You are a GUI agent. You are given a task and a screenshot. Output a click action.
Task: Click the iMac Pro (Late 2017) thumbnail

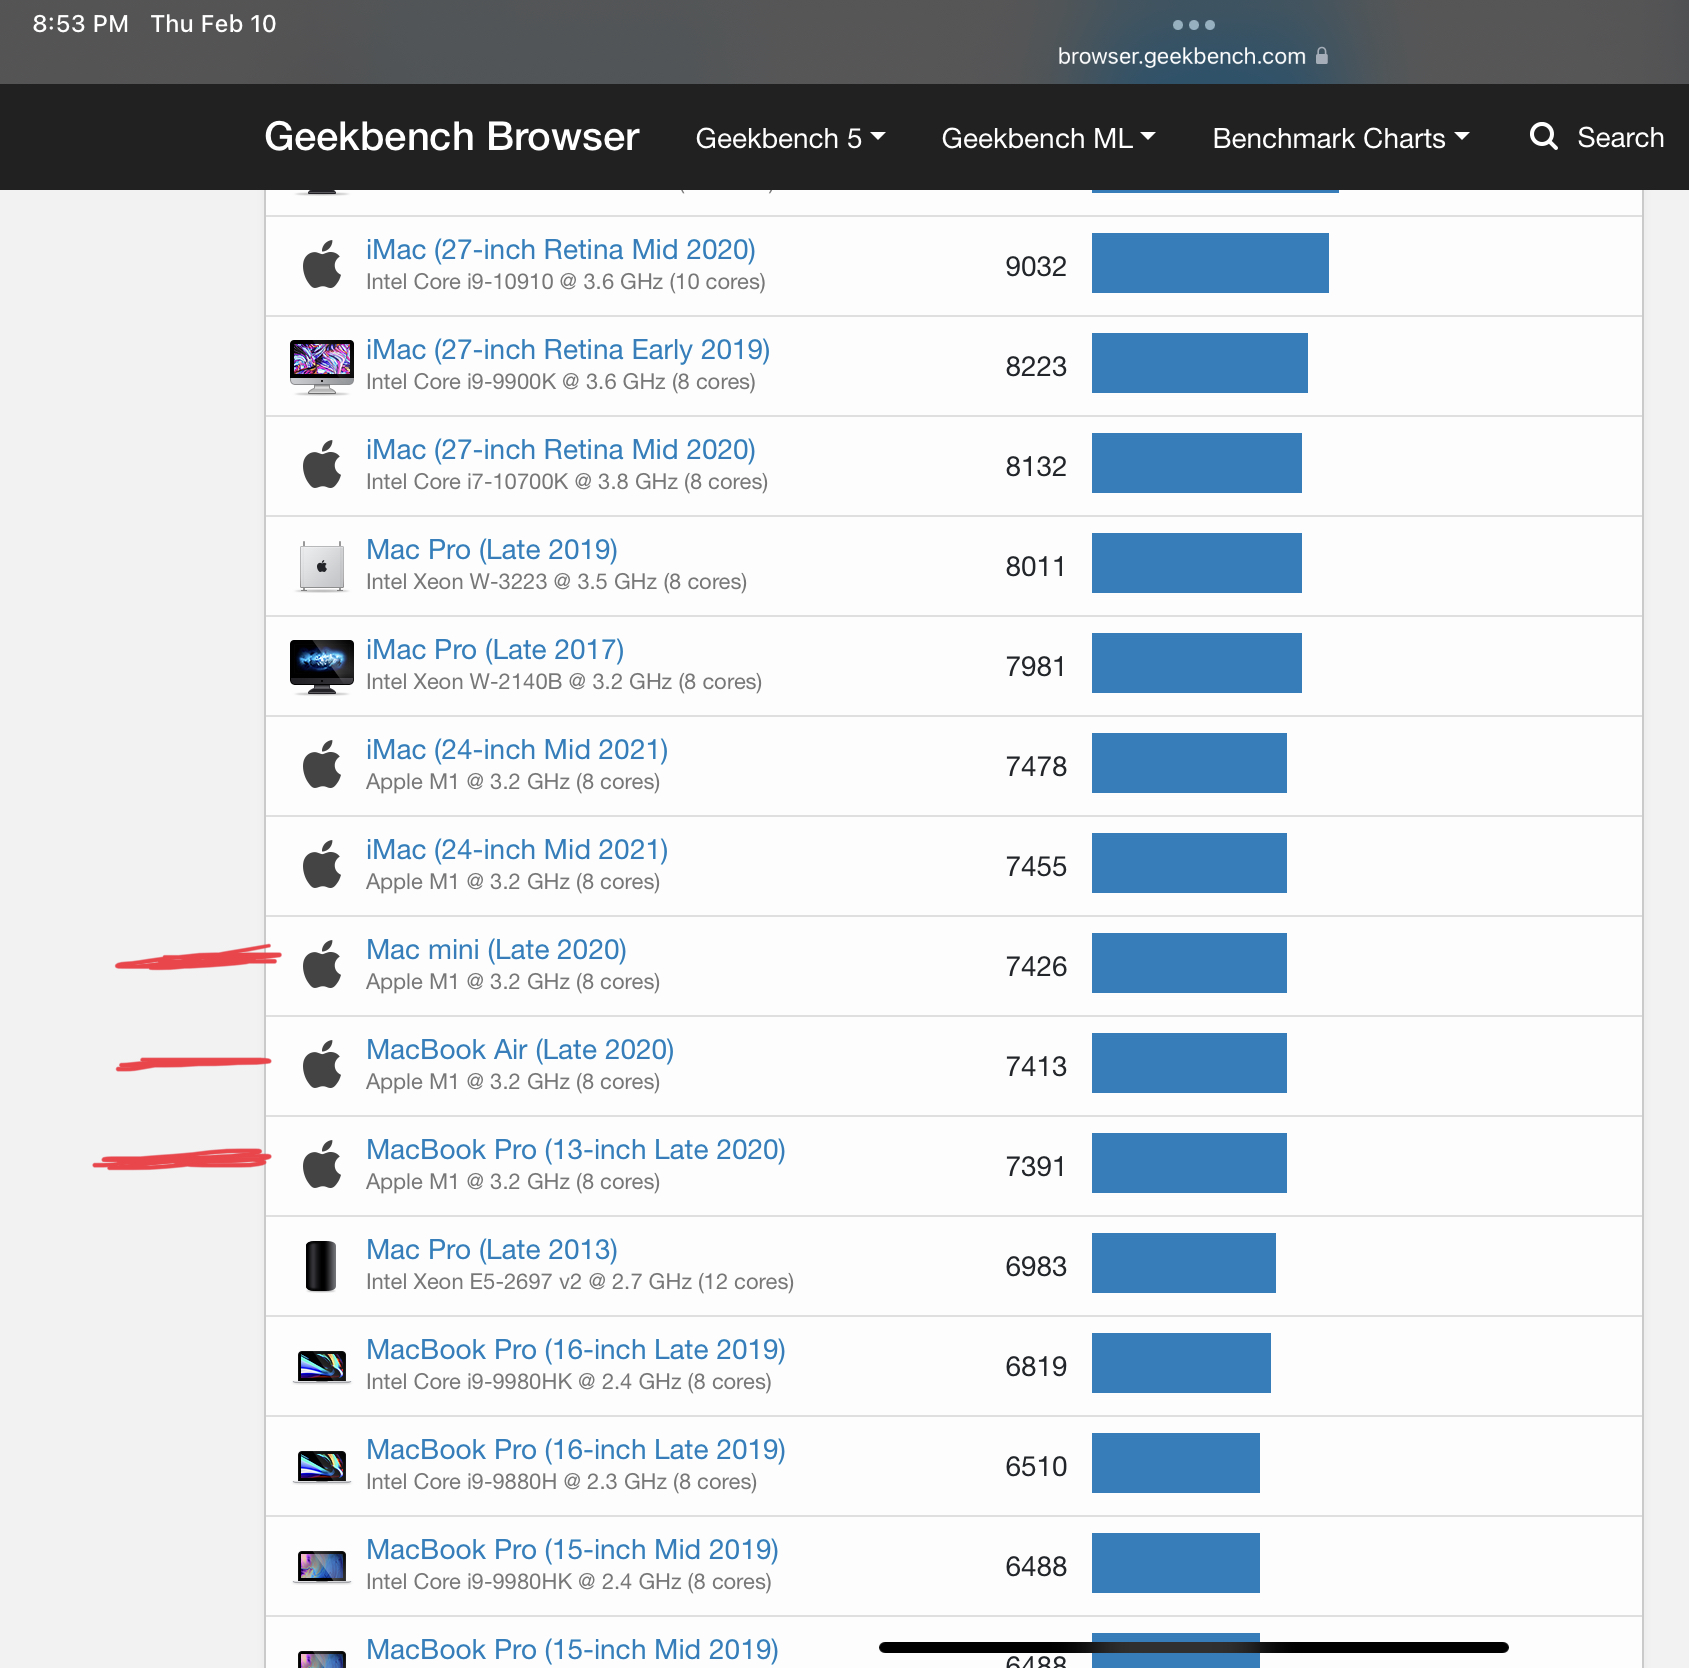click(322, 666)
